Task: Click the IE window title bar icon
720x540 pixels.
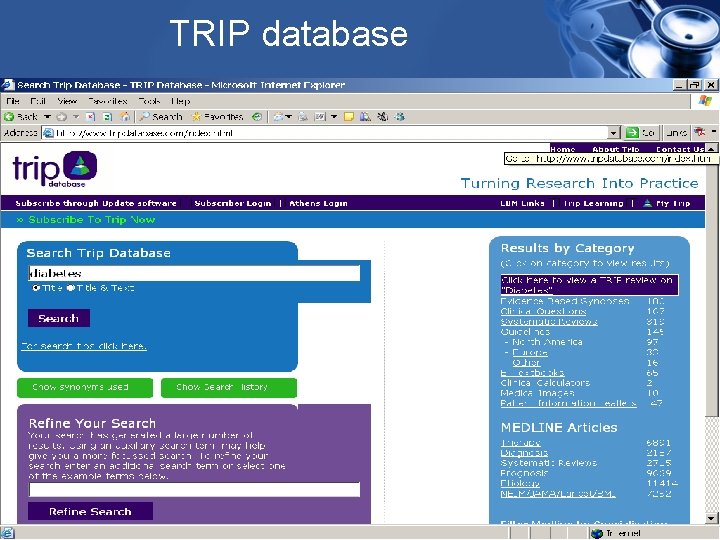Action: 8,84
